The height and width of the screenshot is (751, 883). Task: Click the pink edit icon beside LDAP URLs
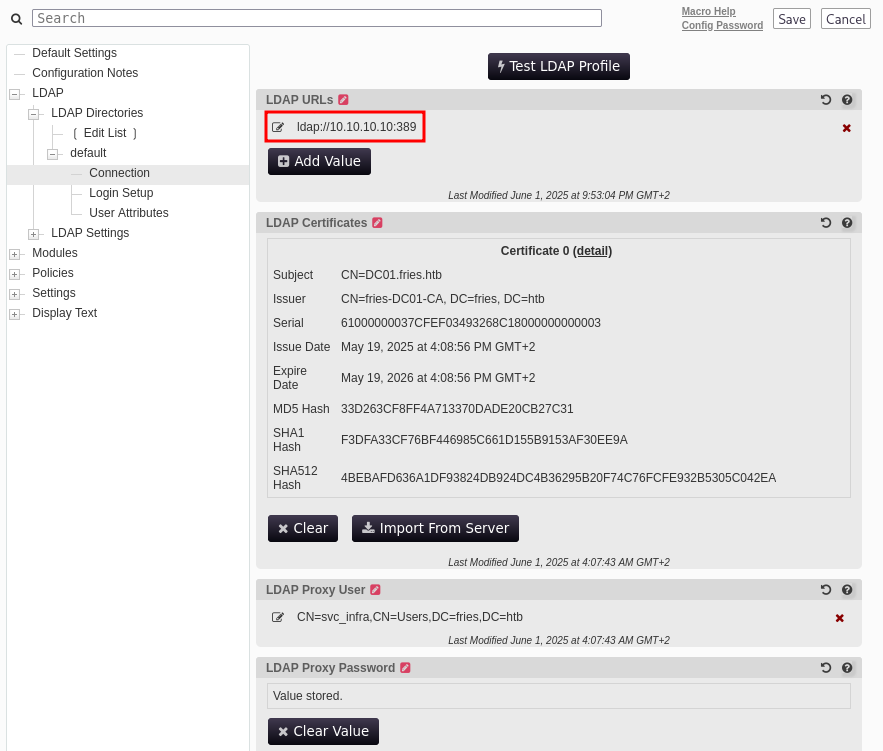pos(344,100)
